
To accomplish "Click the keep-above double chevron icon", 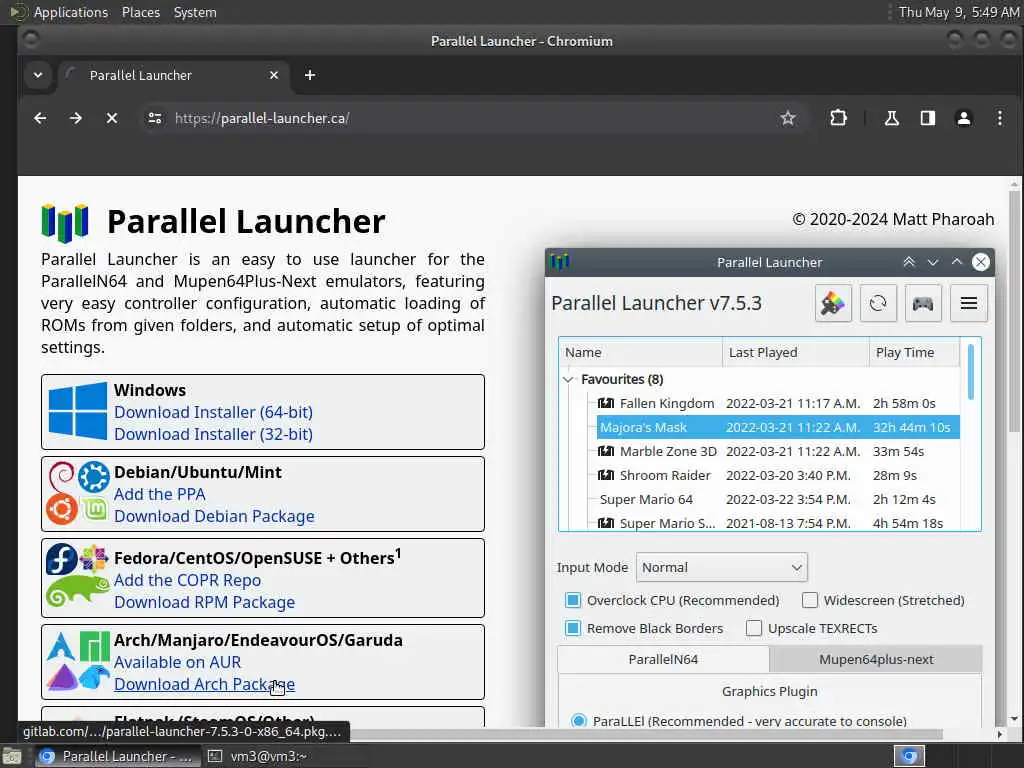I will pyautogui.click(x=908, y=262).
